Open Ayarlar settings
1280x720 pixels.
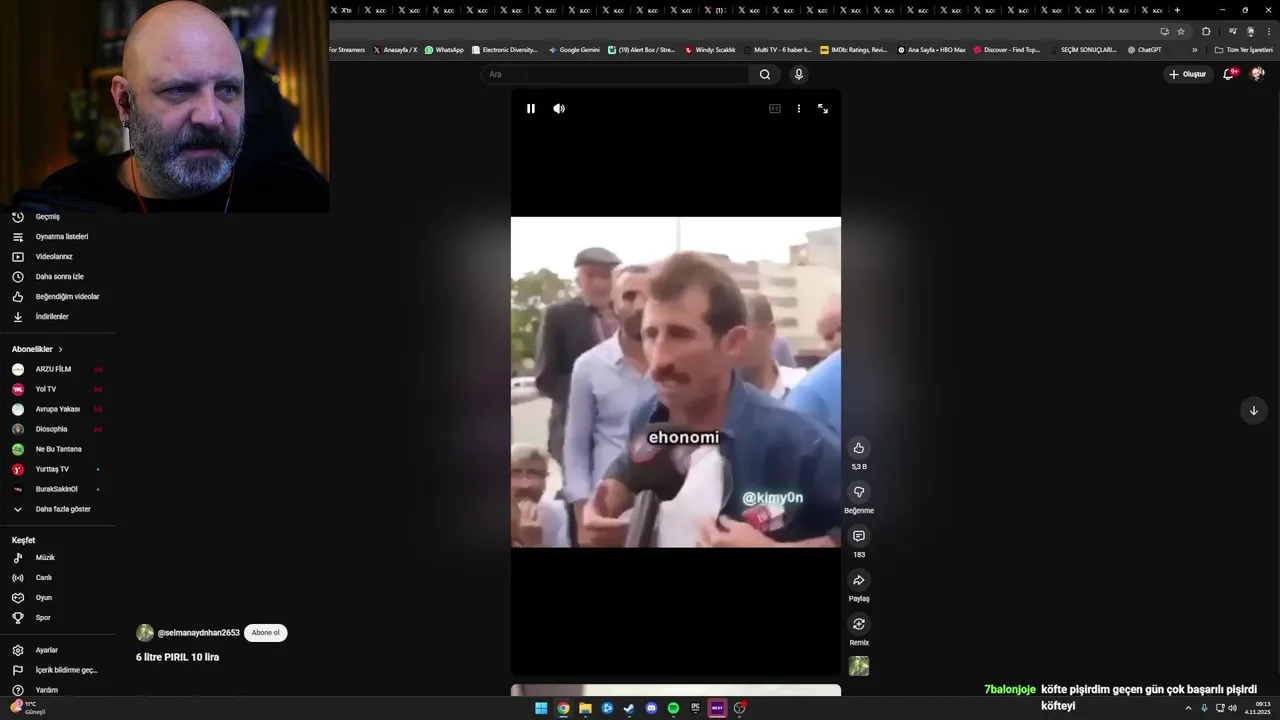[x=47, y=650]
